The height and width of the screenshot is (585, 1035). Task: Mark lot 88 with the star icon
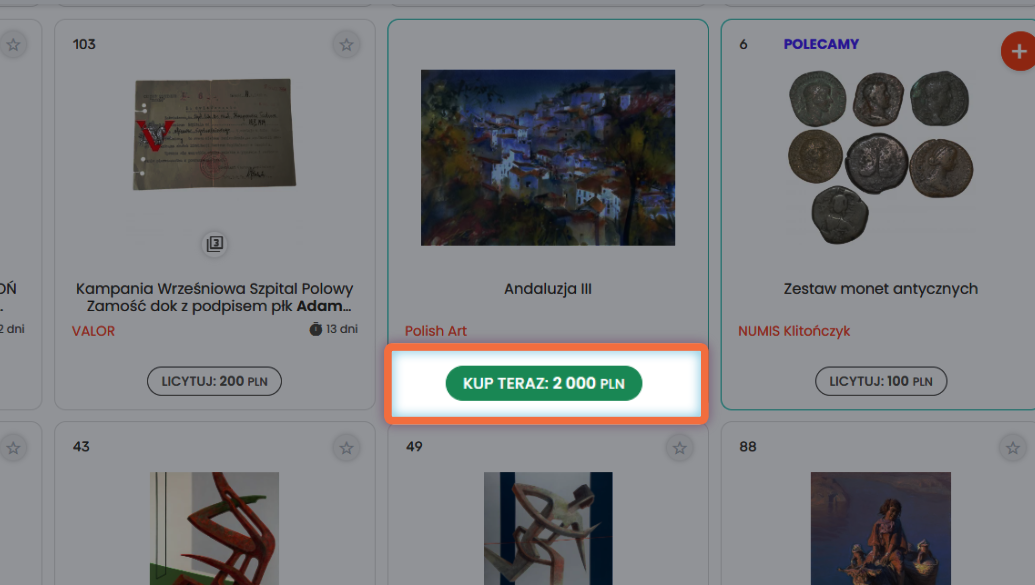(1013, 448)
